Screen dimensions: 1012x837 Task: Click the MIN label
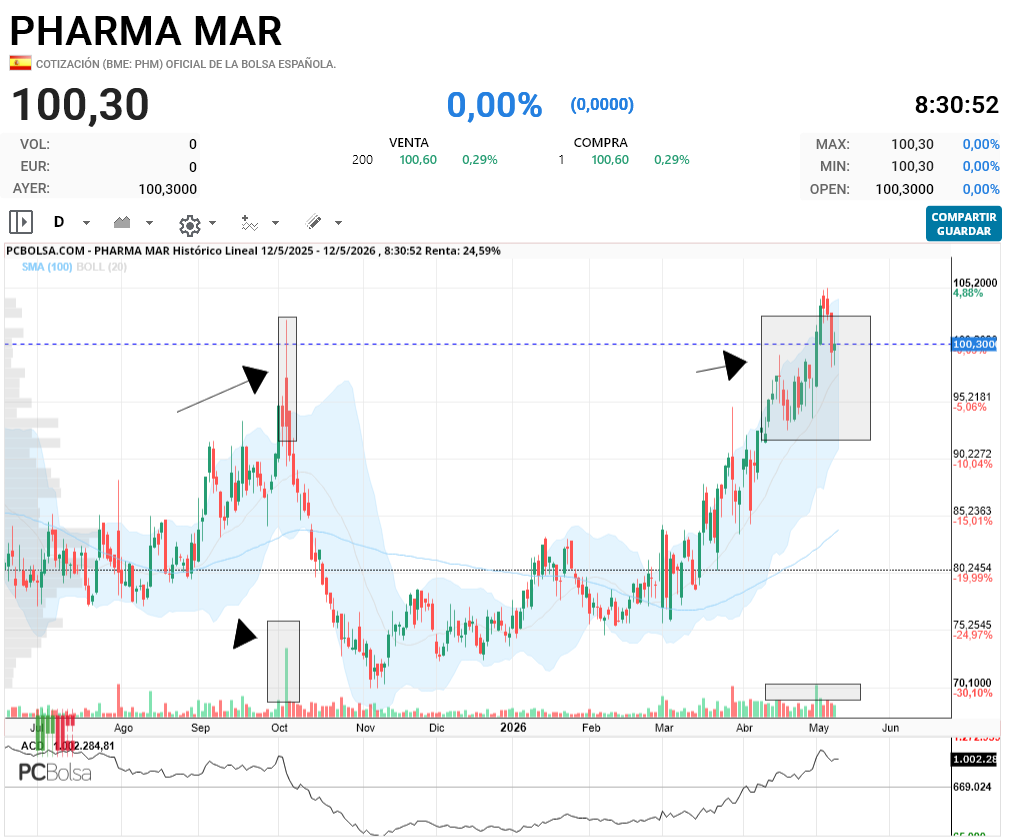pyautogui.click(x=835, y=166)
